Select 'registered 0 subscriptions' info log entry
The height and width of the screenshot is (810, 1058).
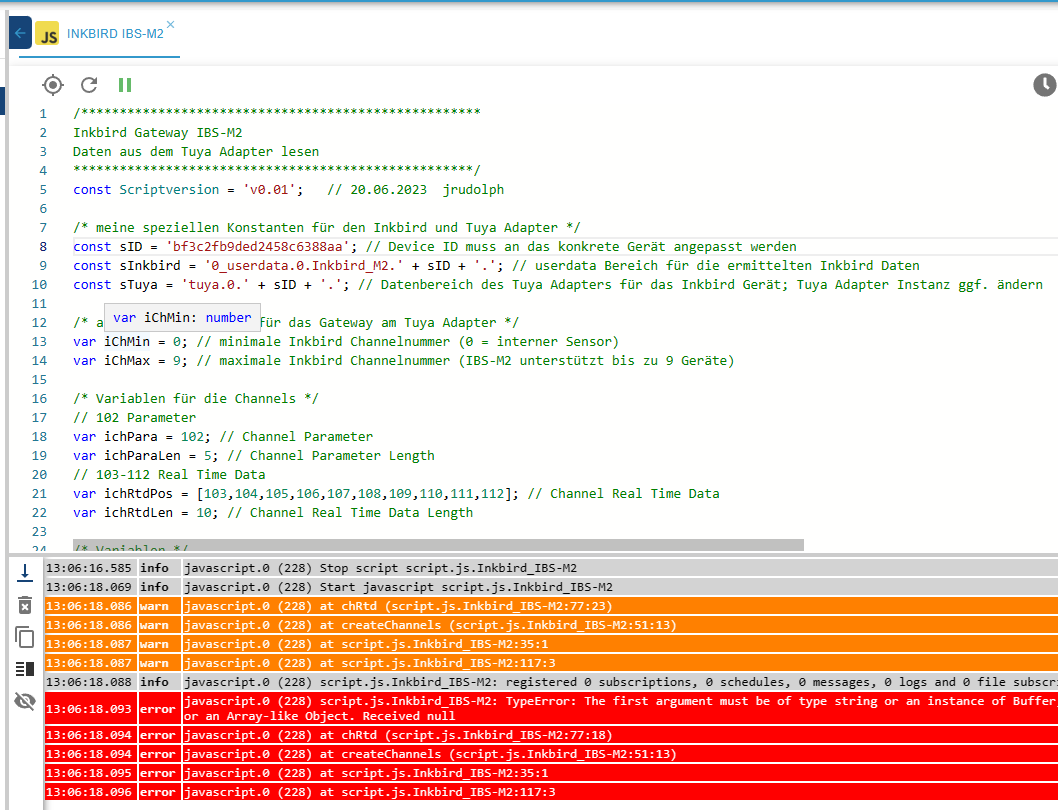(x=551, y=682)
